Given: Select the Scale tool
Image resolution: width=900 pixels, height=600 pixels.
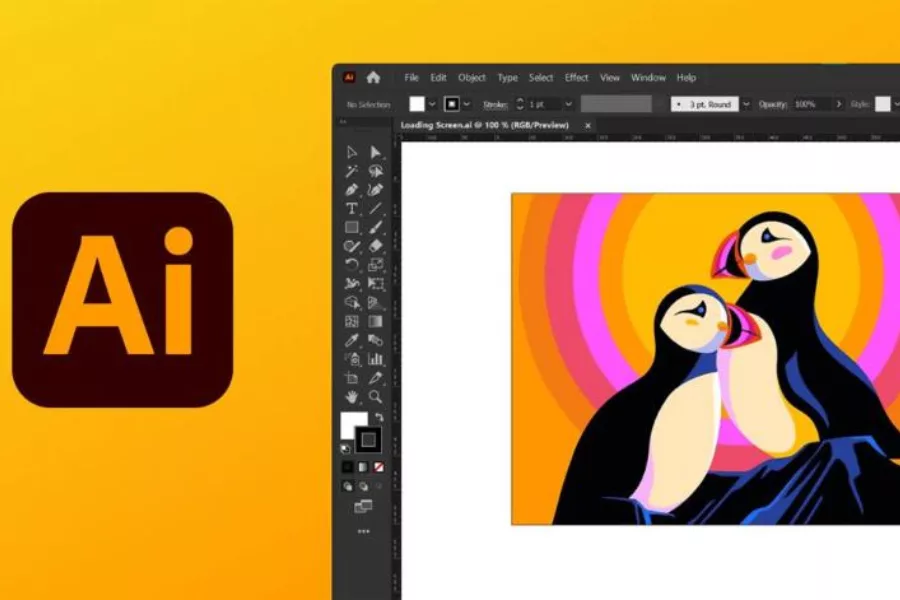Looking at the screenshot, I should pos(375,265).
